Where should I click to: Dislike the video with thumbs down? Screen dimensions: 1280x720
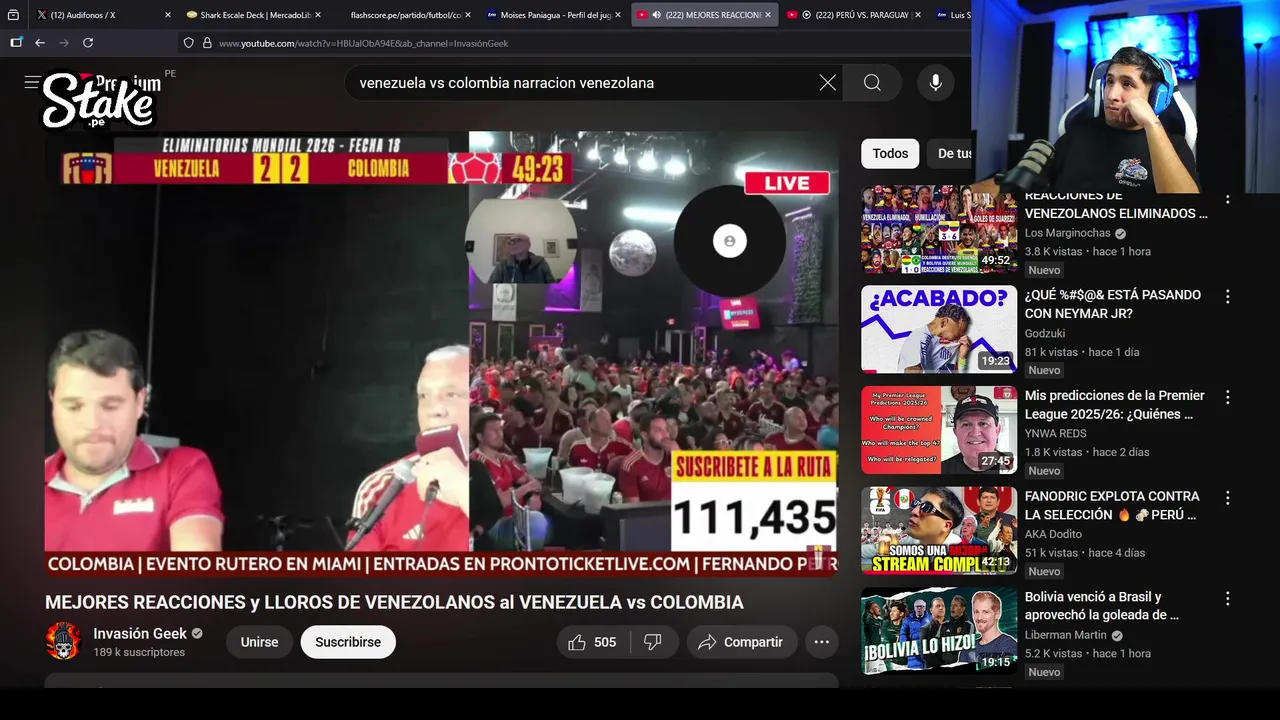point(653,642)
